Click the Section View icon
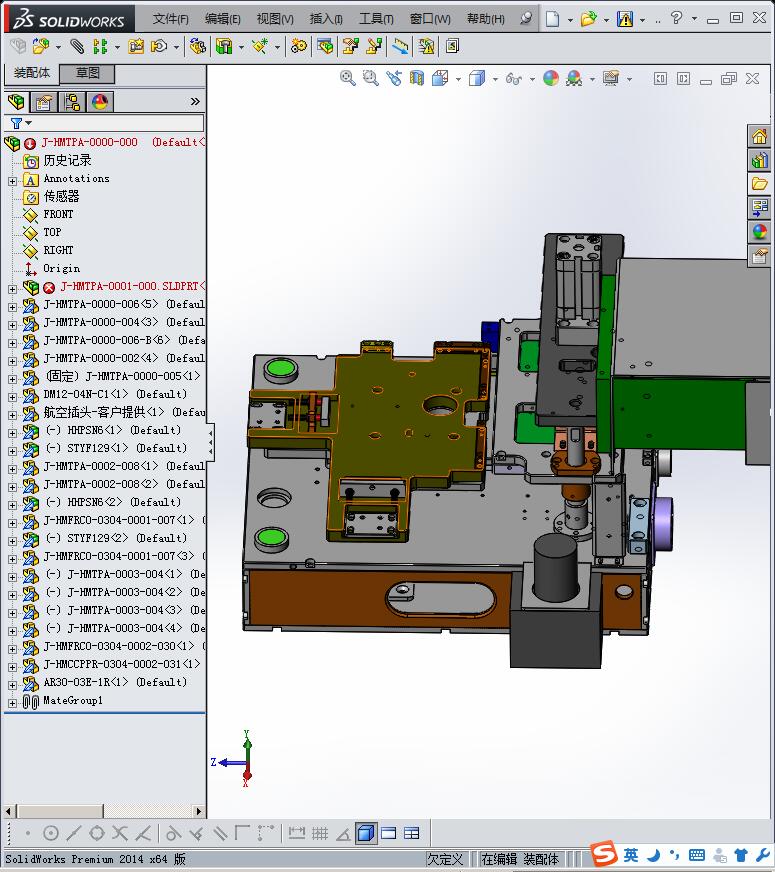775x872 pixels. [417, 78]
